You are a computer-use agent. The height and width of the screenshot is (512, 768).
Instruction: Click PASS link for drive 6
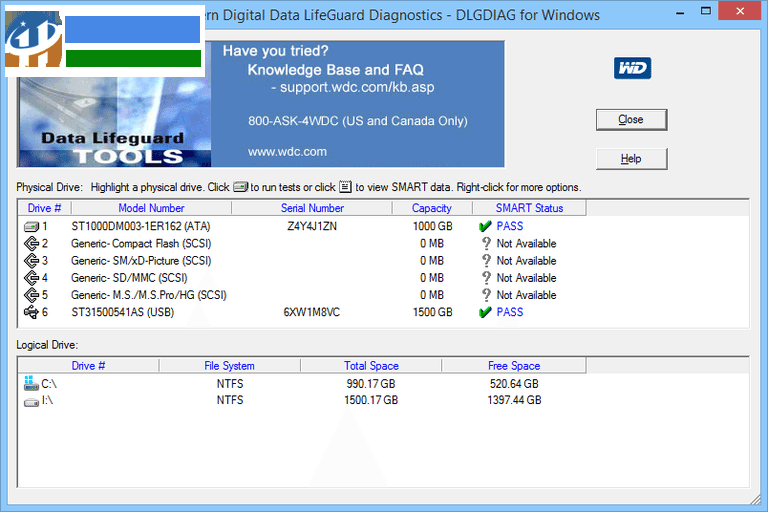(x=510, y=312)
